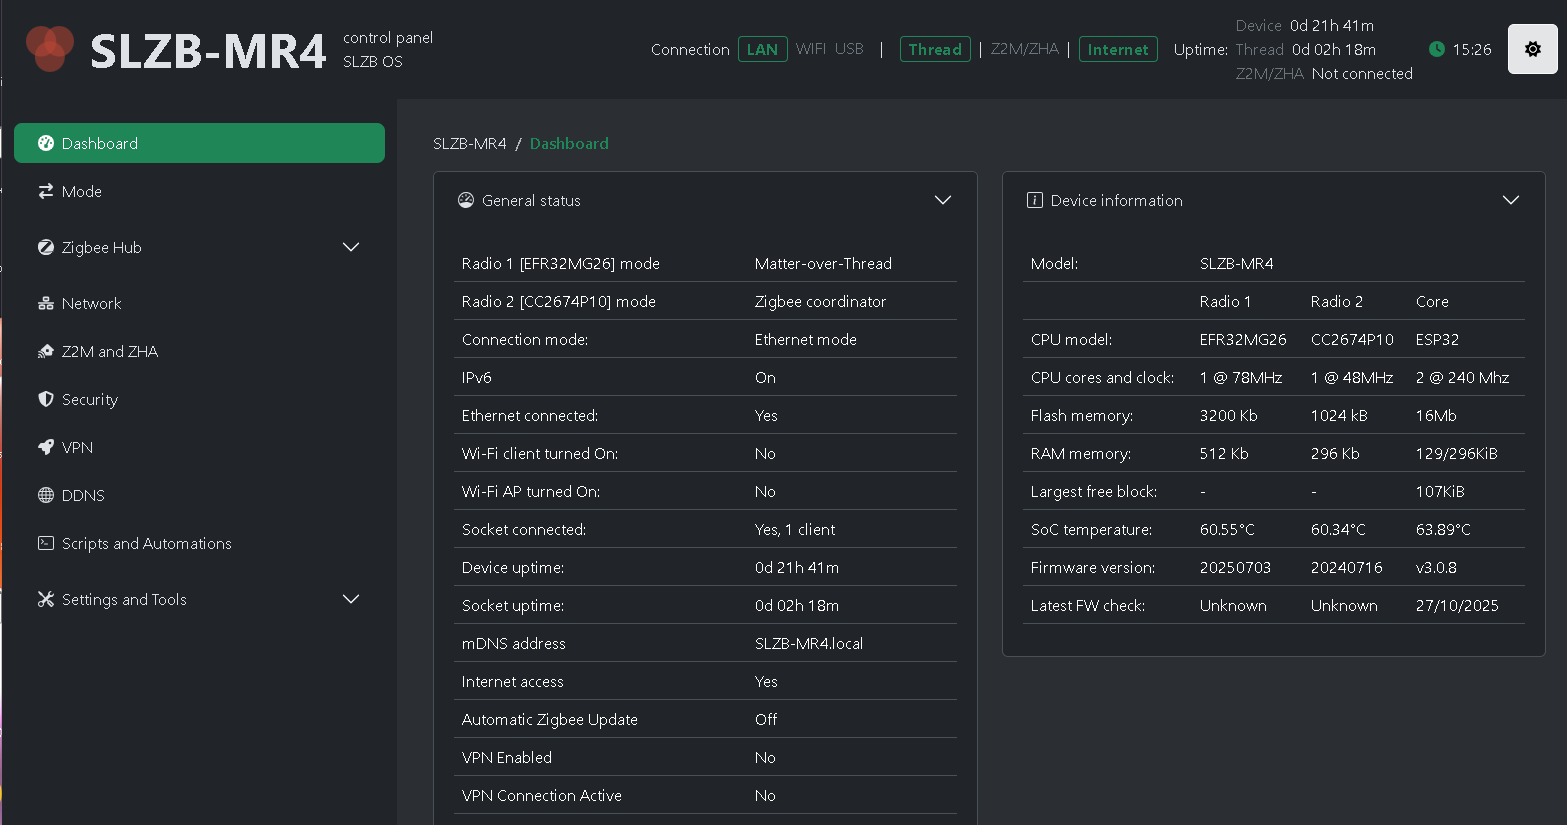Open the Z2M and ZHA page
Image resolution: width=1567 pixels, height=825 pixels.
[110, 351]
